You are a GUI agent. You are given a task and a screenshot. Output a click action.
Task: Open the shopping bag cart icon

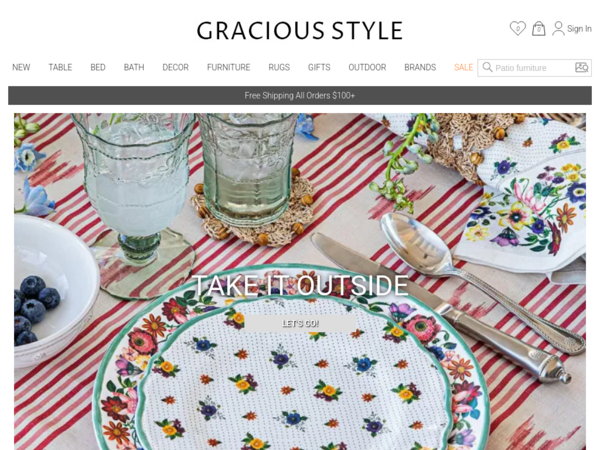click(x=538, y=28)
